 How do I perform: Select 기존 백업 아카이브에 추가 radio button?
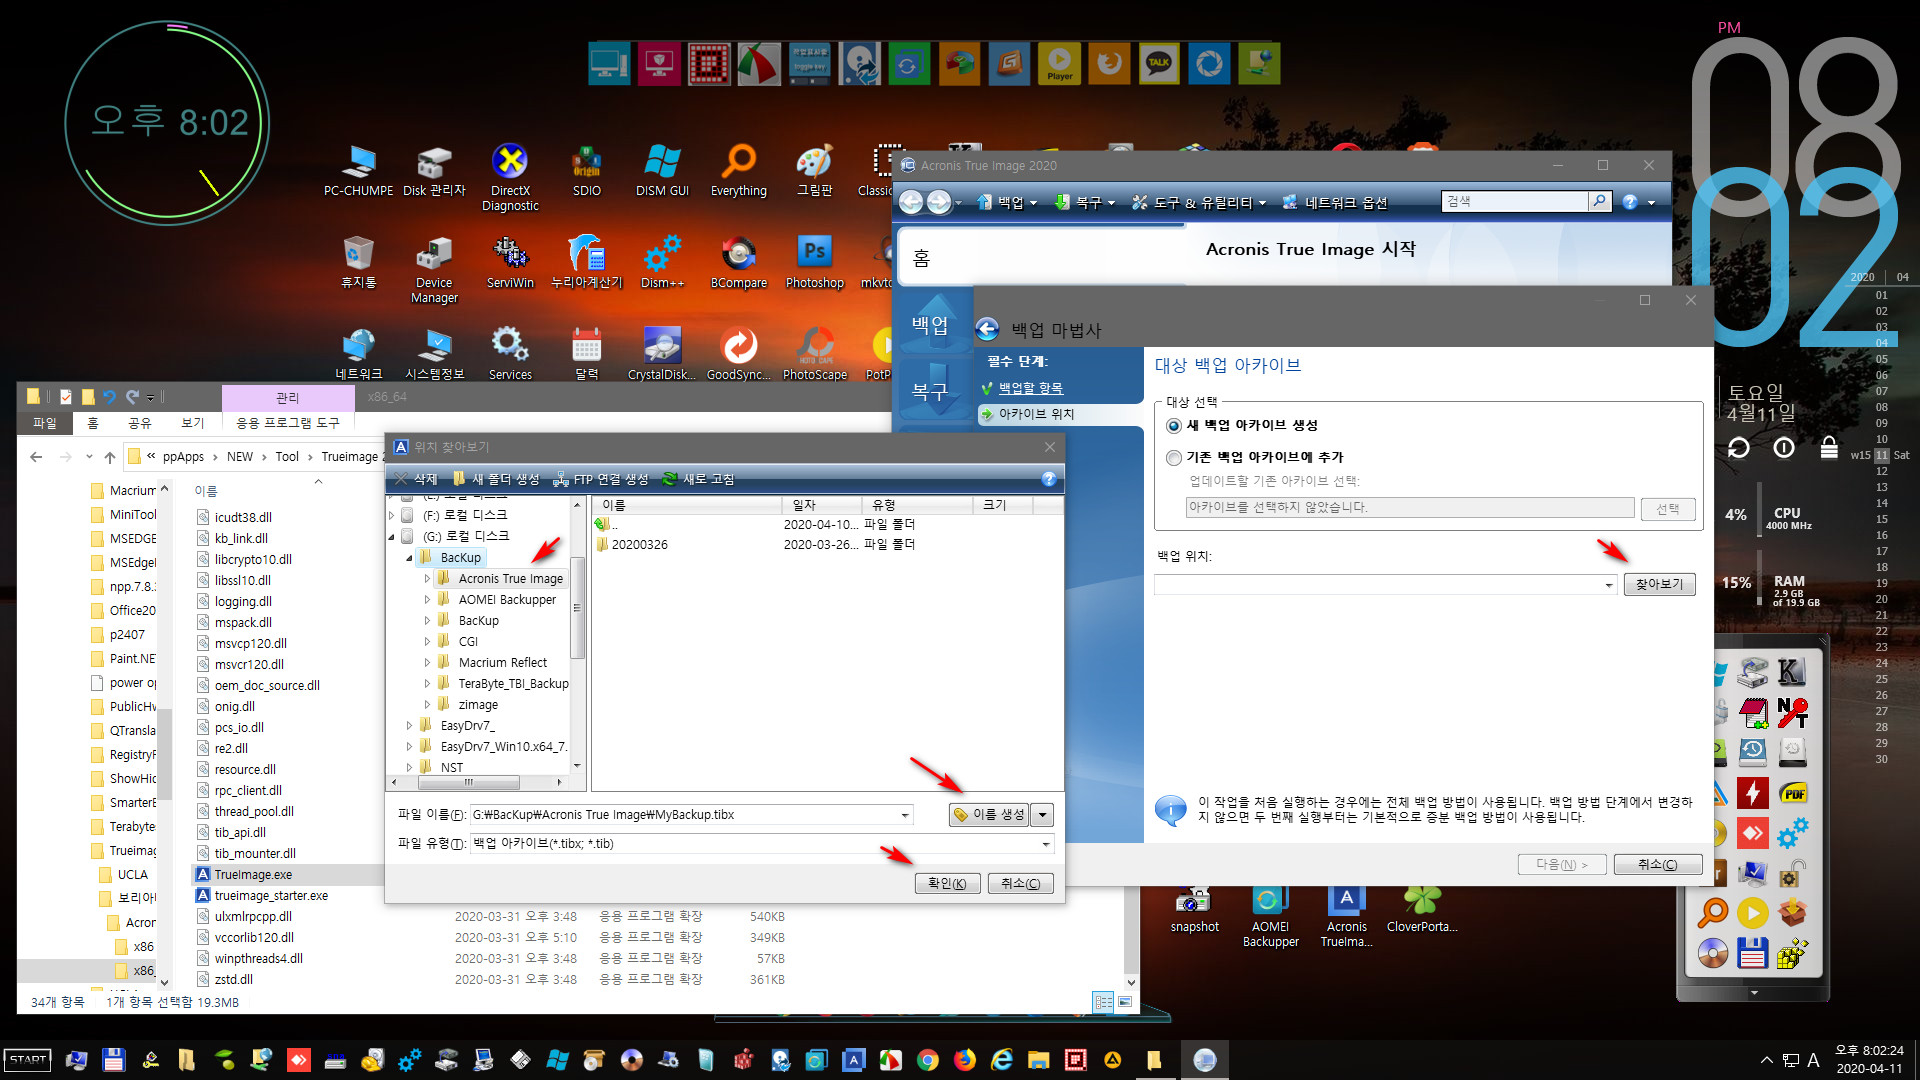1174,458
